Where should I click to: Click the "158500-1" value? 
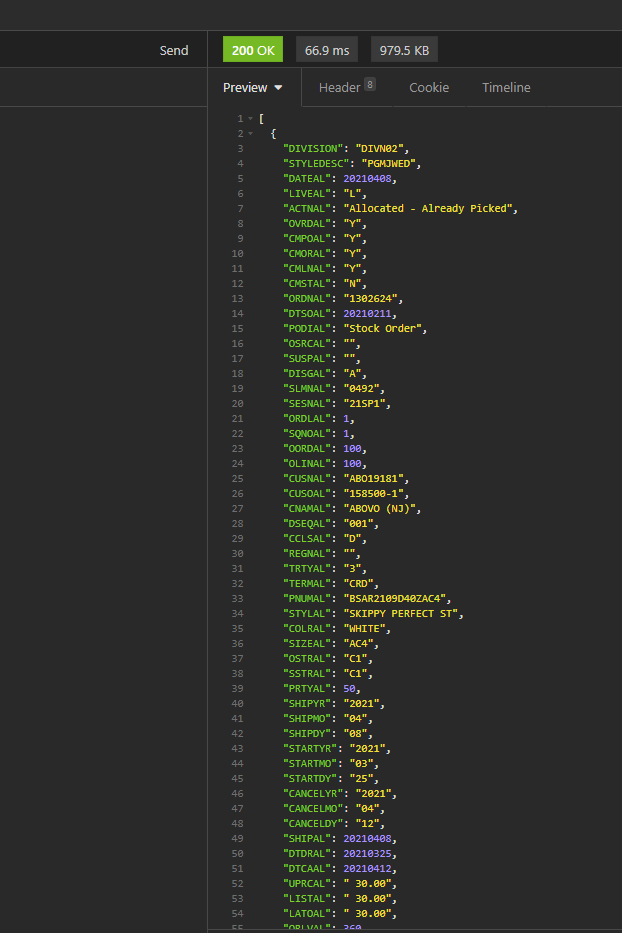(373, 494)
